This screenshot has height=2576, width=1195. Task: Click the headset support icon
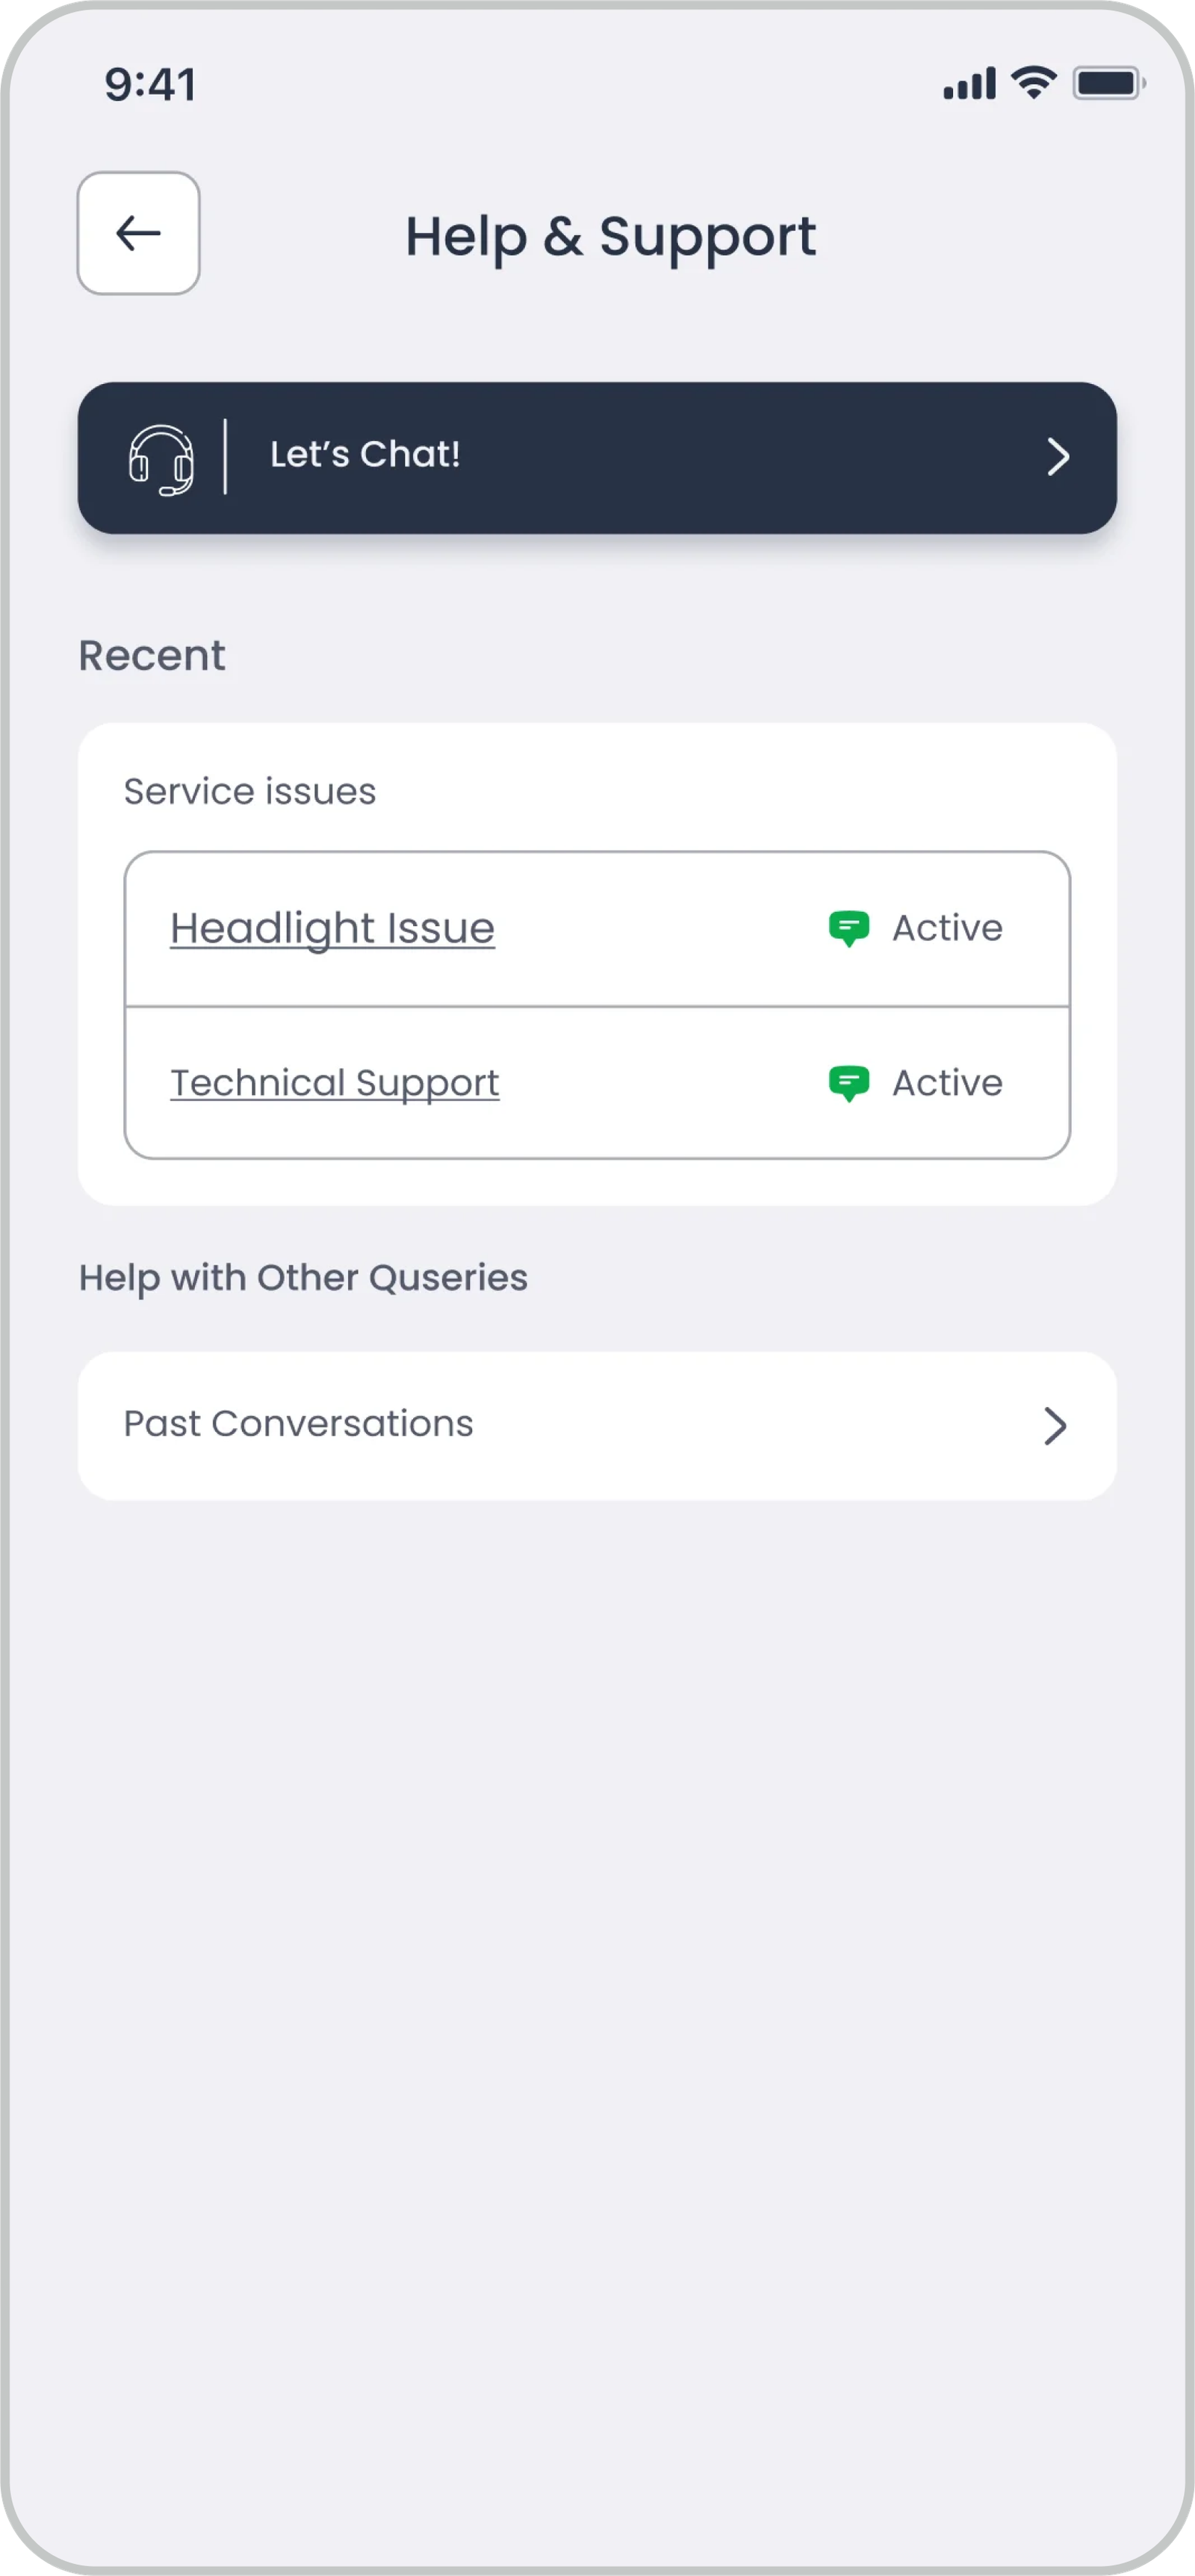pos(161,459)
